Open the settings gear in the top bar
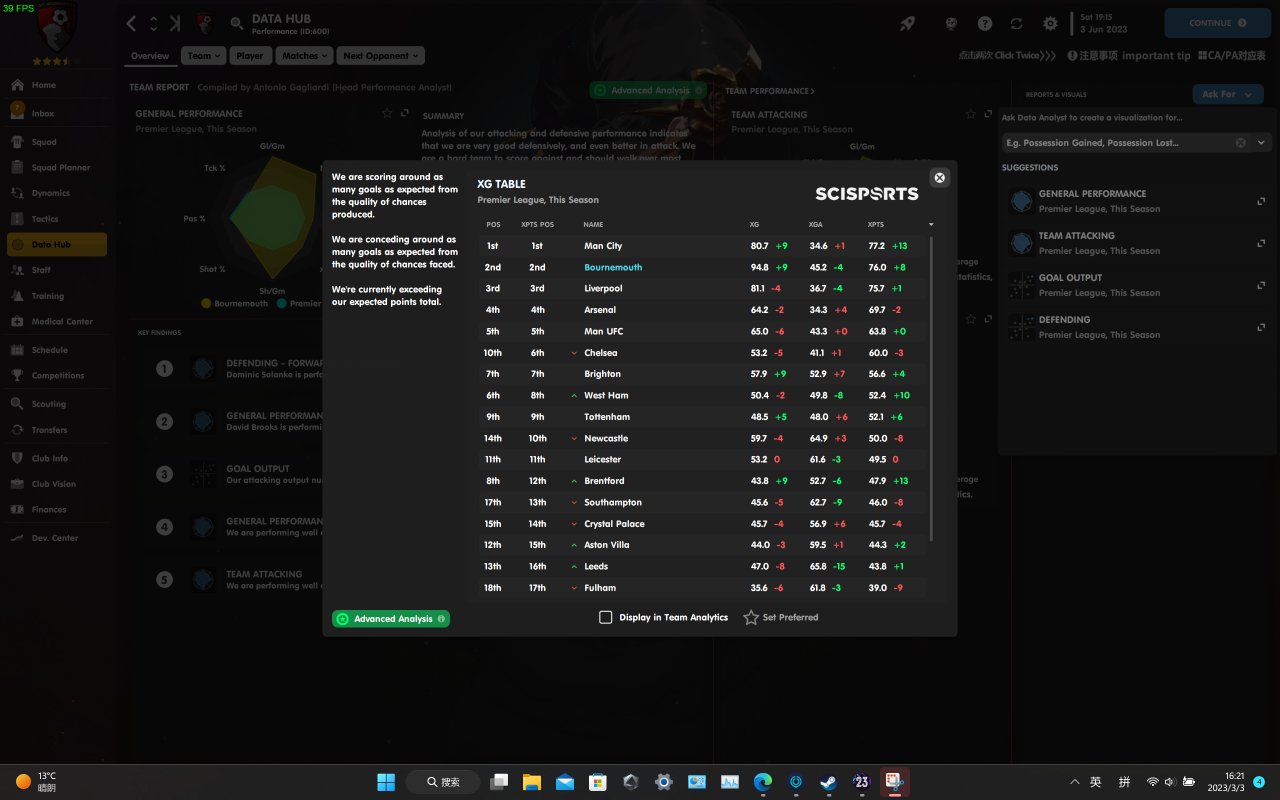The width and height of the screenshot is (1280, 800). click(1050, 23)
